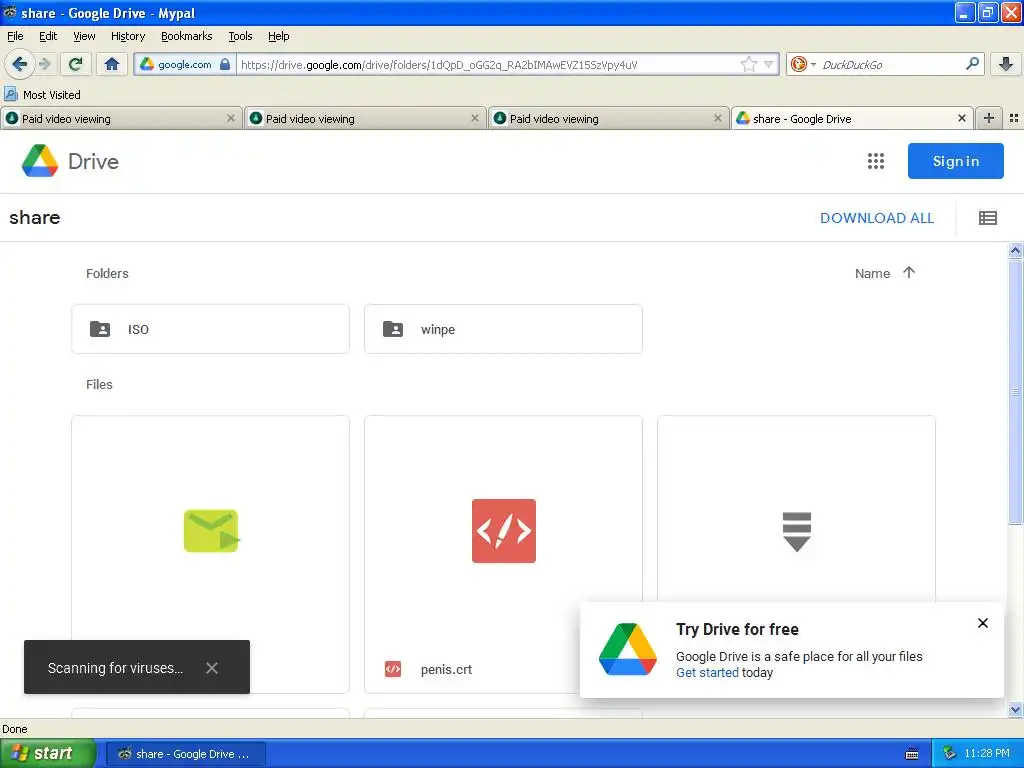Click the vertical scrollbar thumb

point(1015,391)
